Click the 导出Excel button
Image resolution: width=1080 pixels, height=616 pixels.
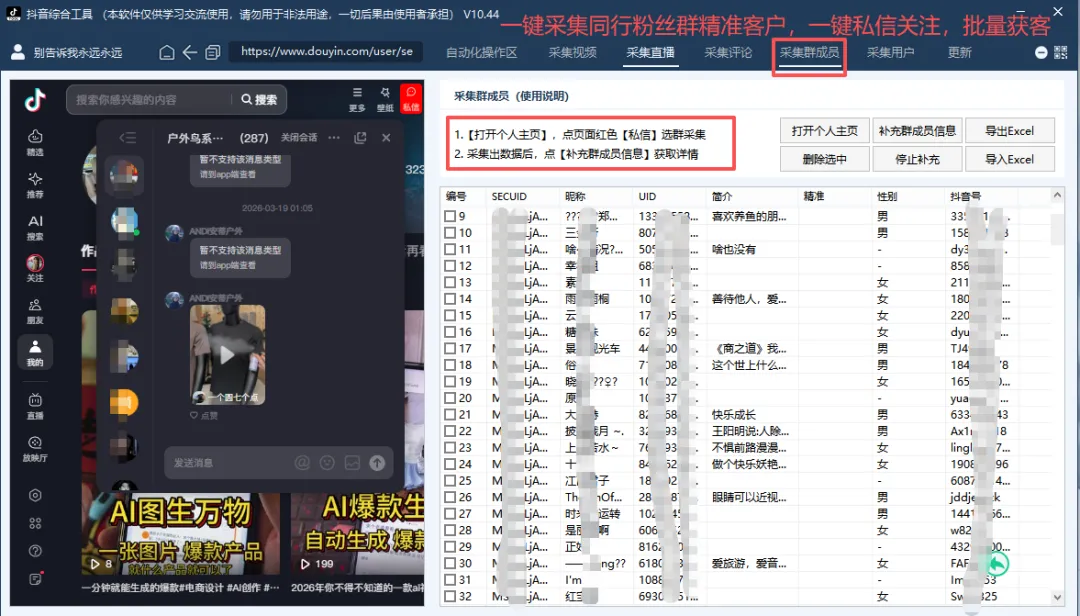coord(1010,130)
